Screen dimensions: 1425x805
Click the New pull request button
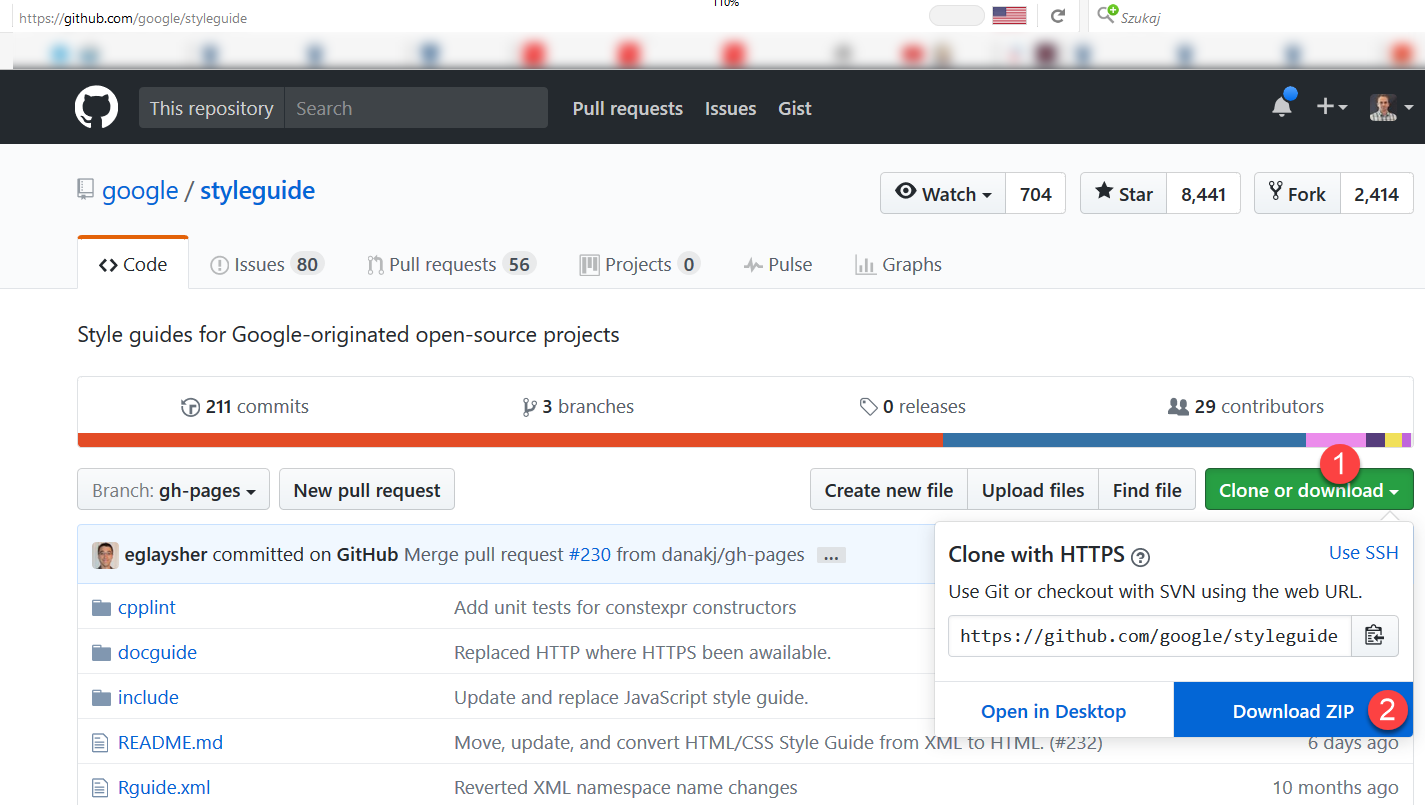click(x=367, y=490)
